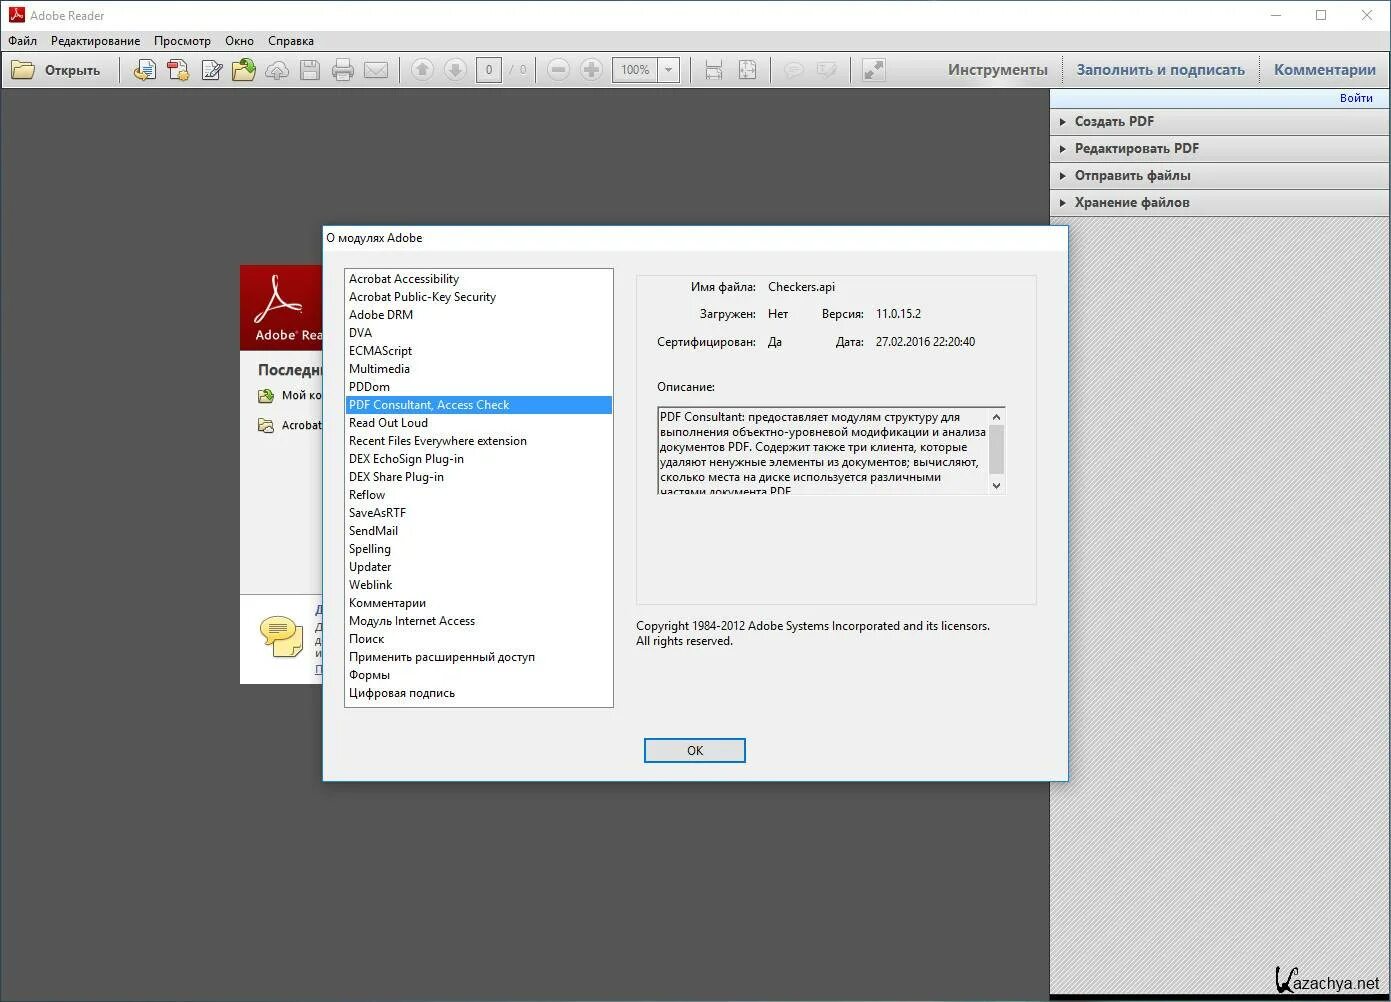
Task: Select Adobe DRM in module list
Action: pos(479,315)
